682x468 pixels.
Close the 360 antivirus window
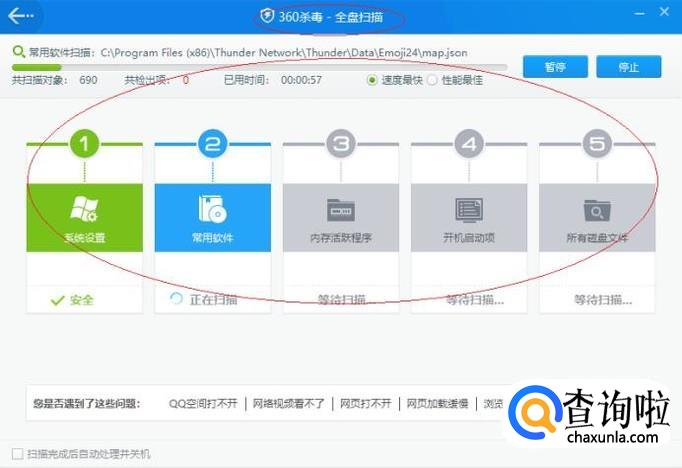pyautogui.click(x=664, y=12)
